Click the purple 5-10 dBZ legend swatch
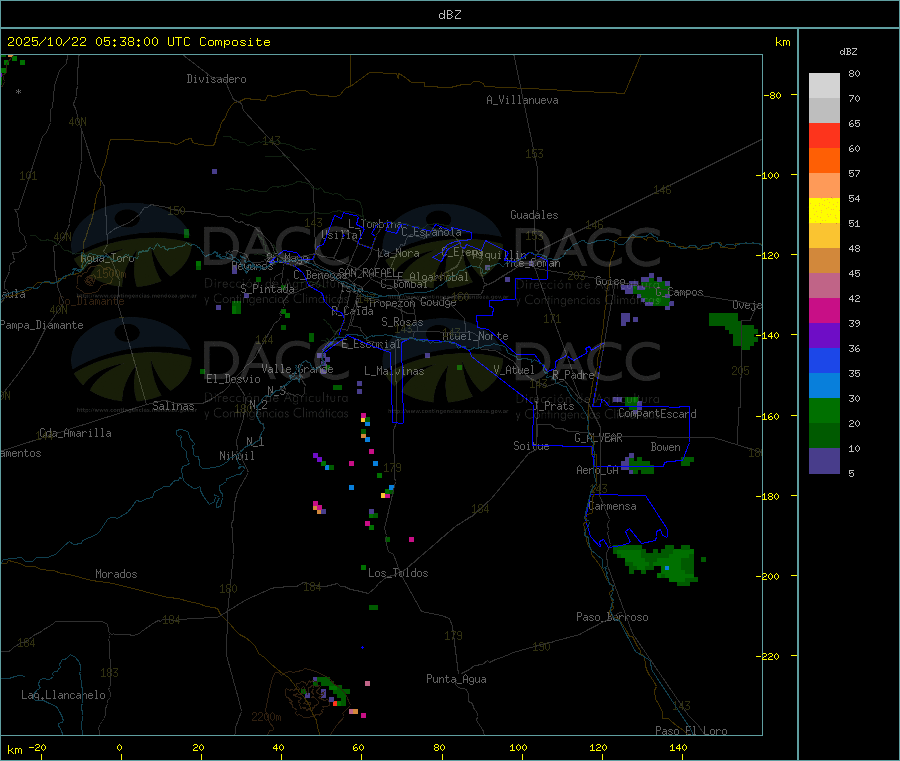 824,460
